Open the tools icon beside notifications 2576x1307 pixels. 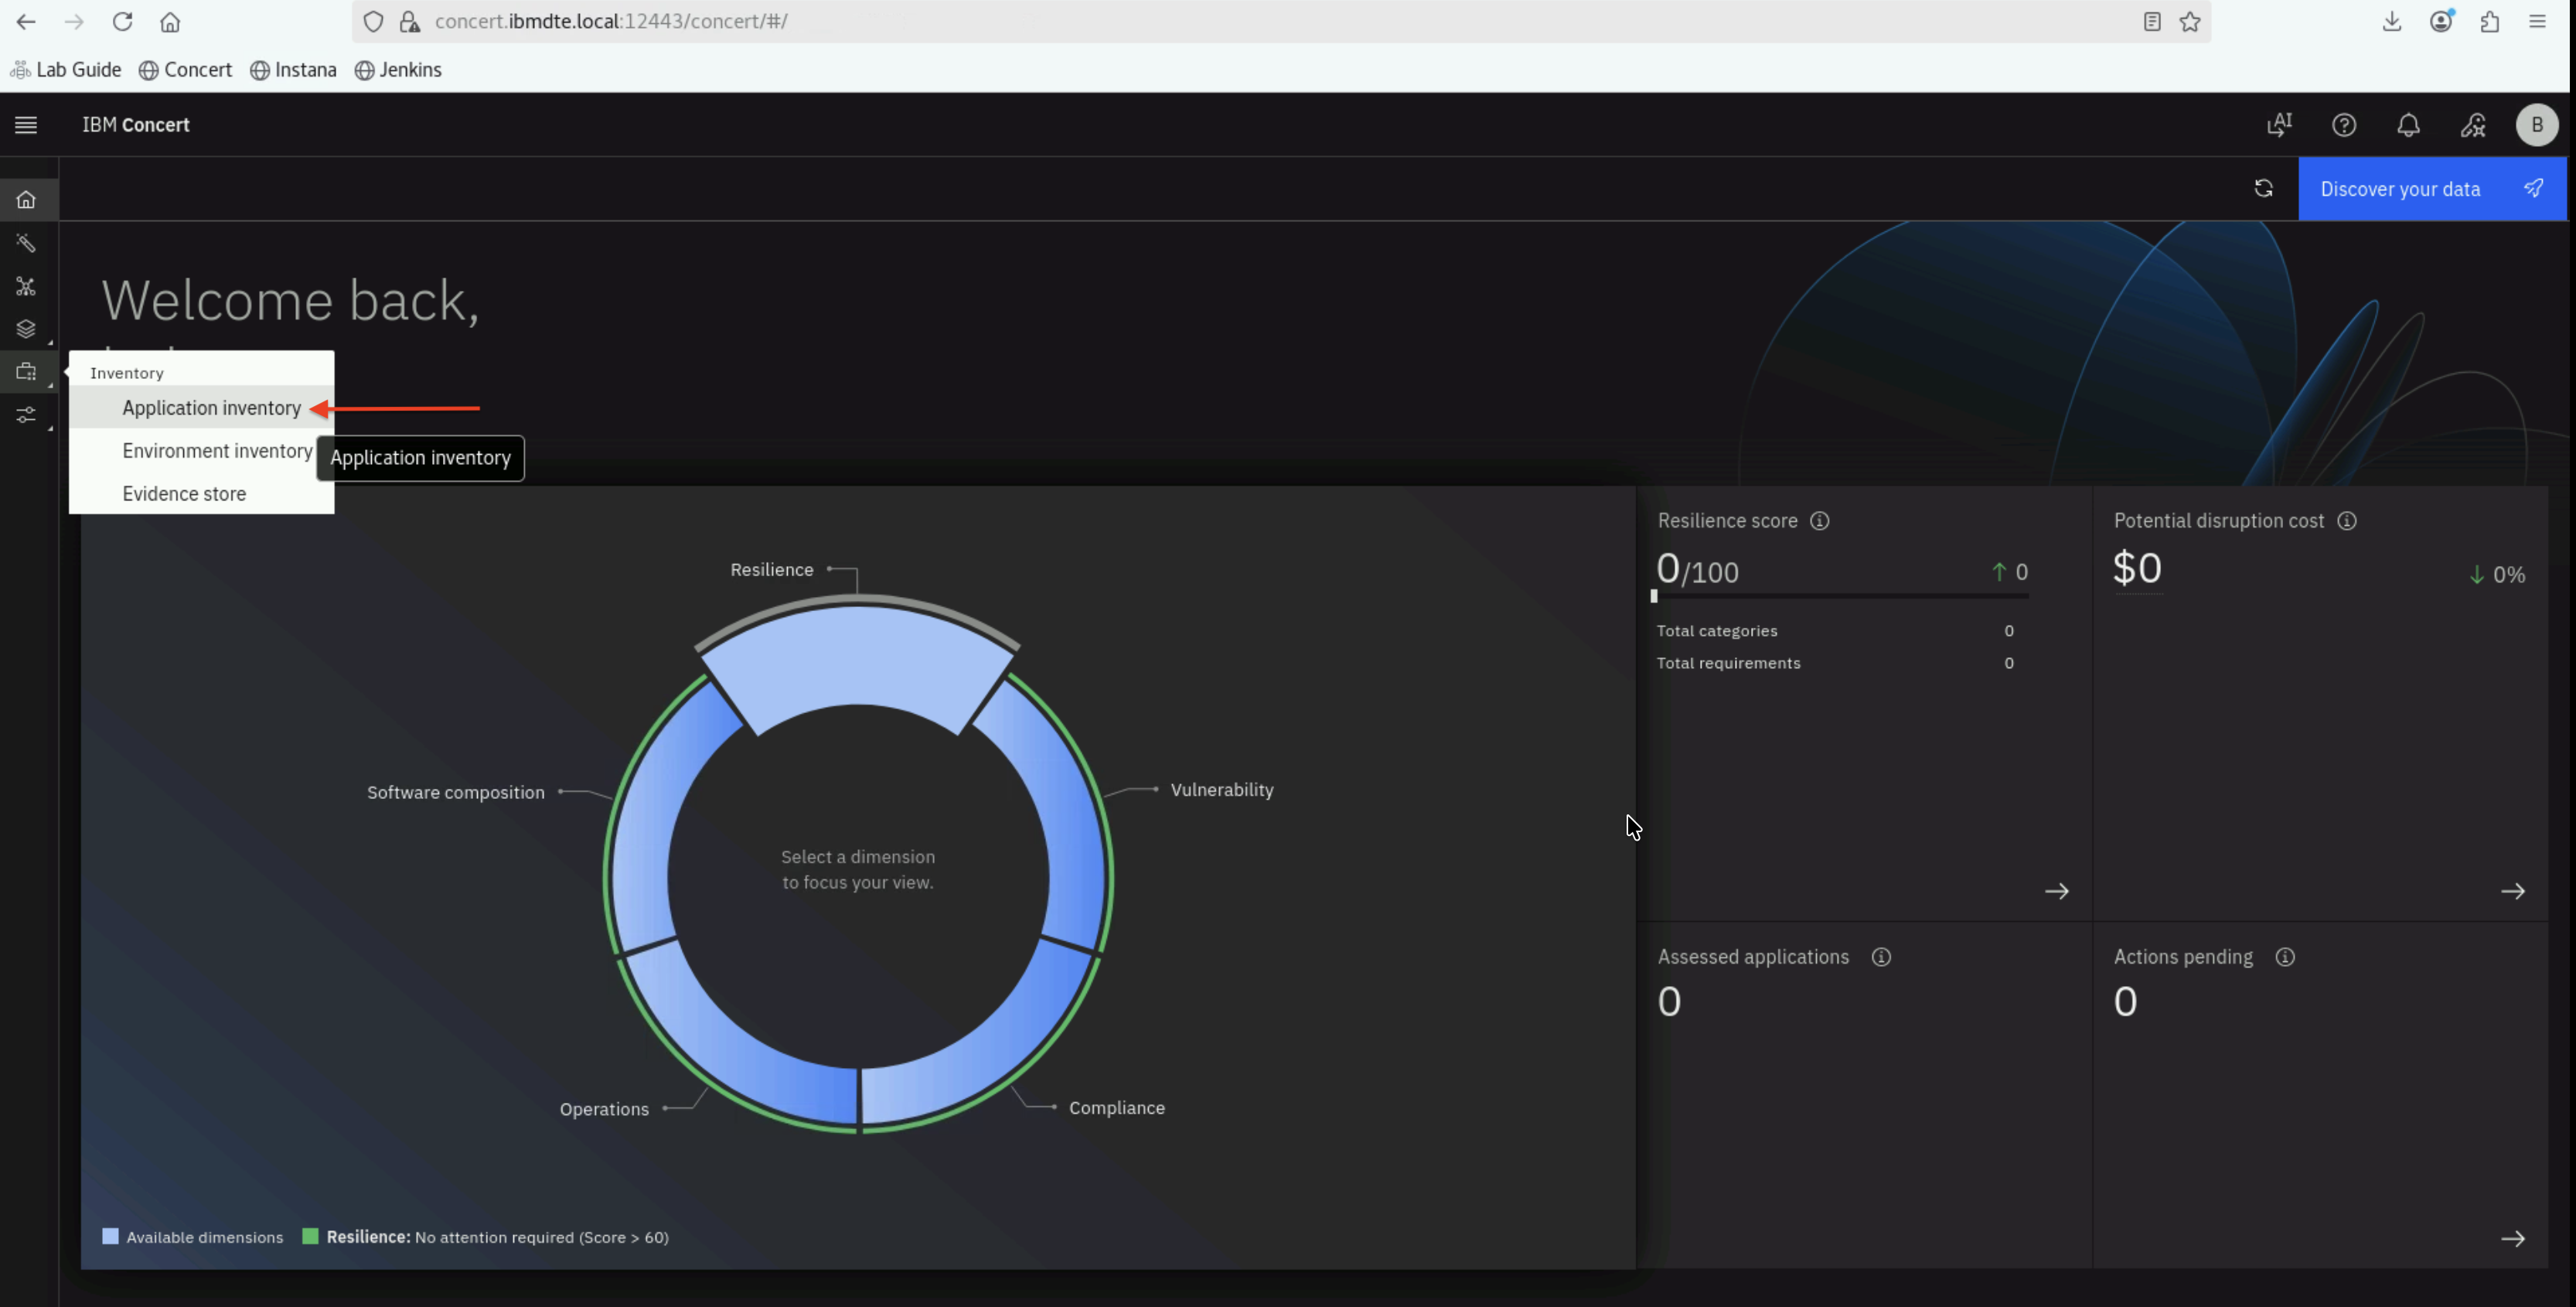[2472, 125]
